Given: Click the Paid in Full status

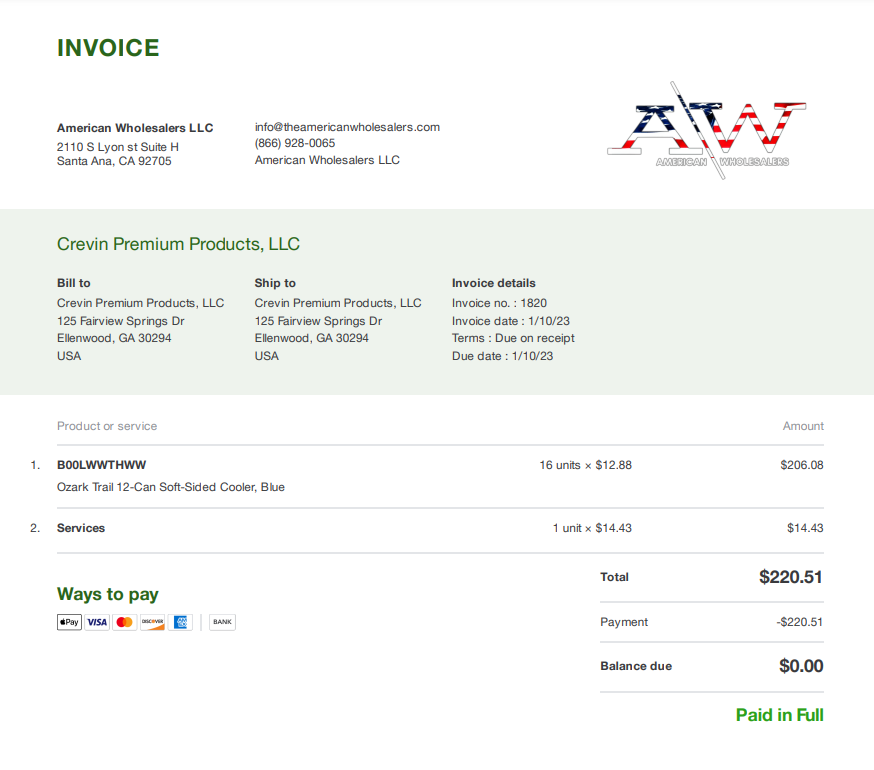Looking at the screenshot, I should click(780, 715).
